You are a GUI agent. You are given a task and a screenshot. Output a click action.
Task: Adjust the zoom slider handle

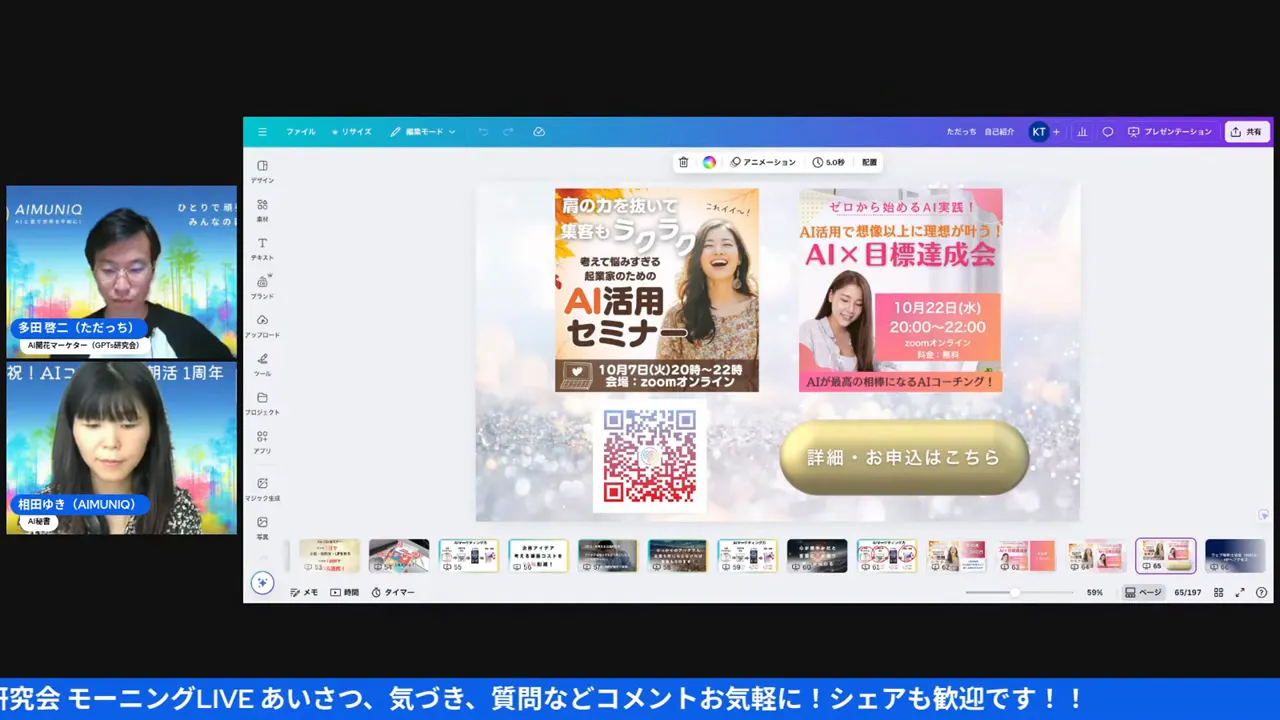pos(1015,593)
